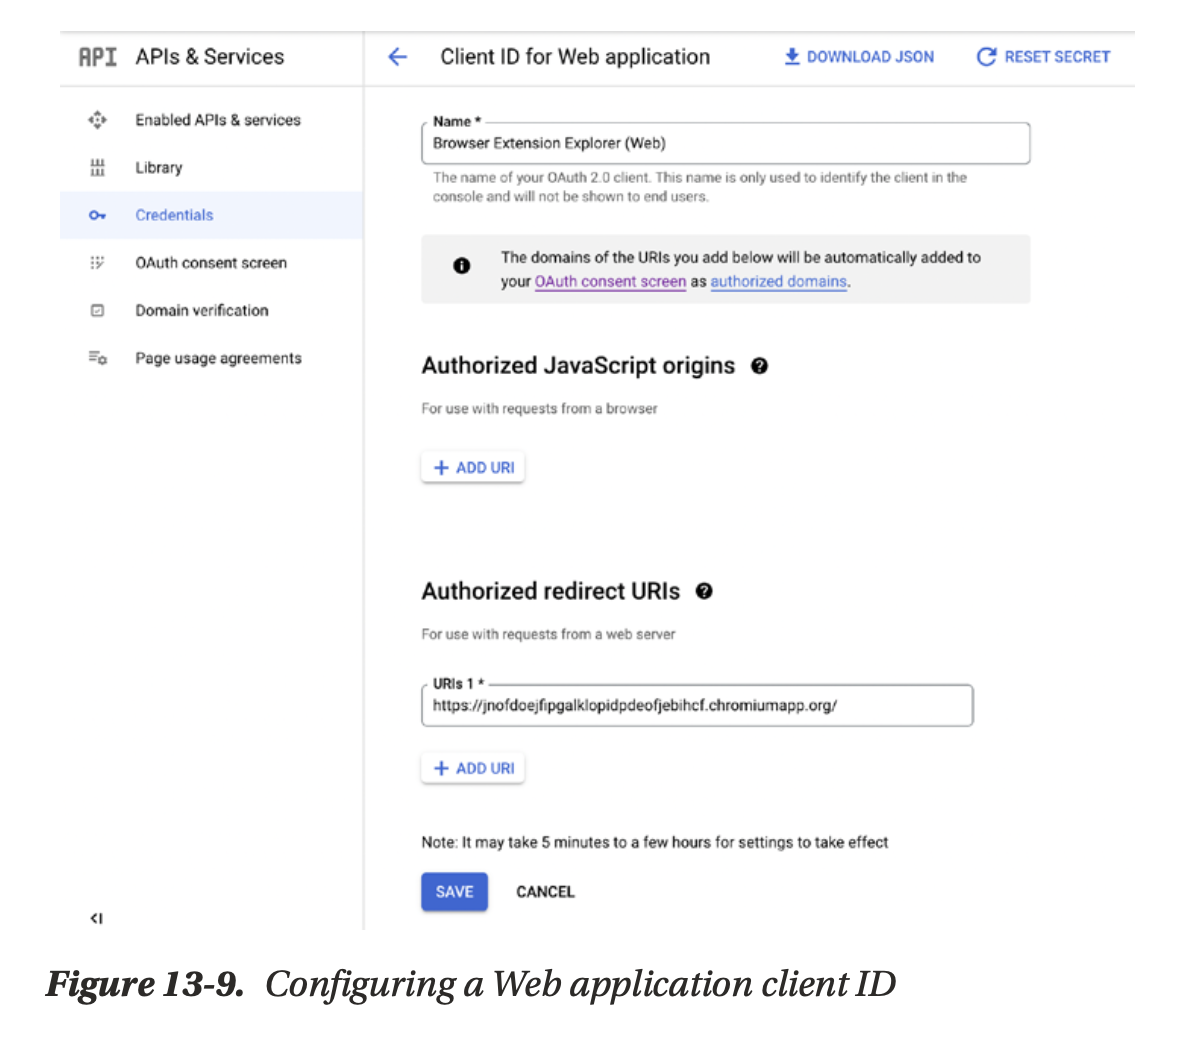The image size is (1180, 1052).
Task: Click the Page usage agreements icon
Action: pyautogui.click(x=97, y=358)
